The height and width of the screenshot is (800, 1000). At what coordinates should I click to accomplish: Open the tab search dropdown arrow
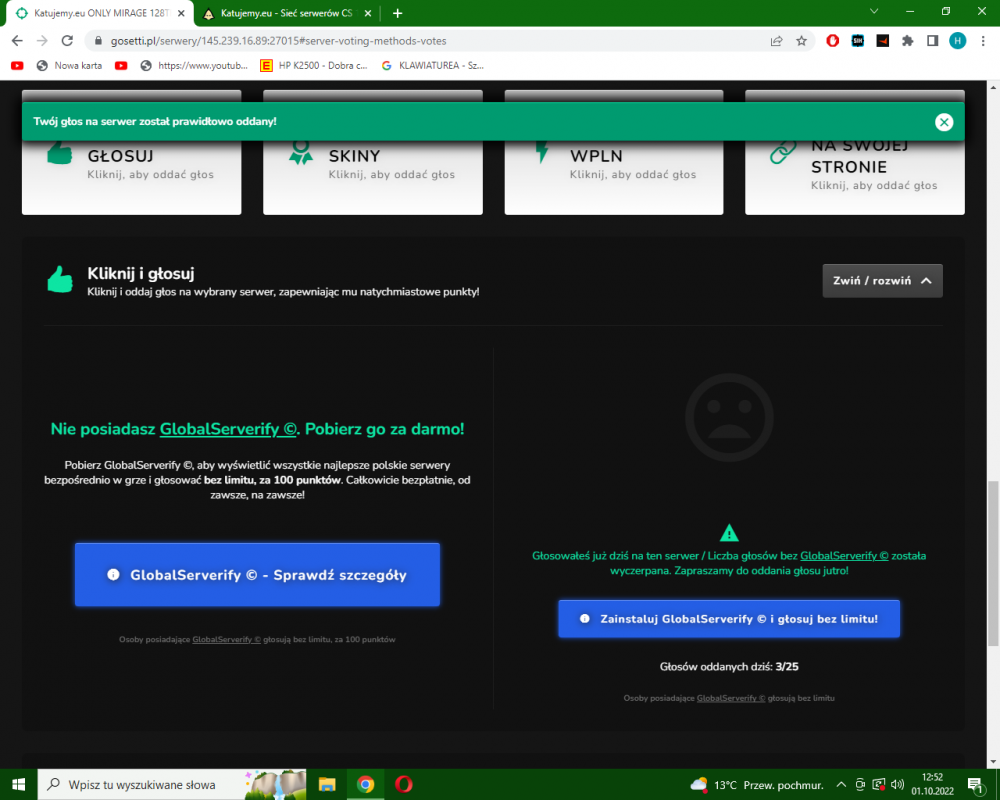point(874,11)
